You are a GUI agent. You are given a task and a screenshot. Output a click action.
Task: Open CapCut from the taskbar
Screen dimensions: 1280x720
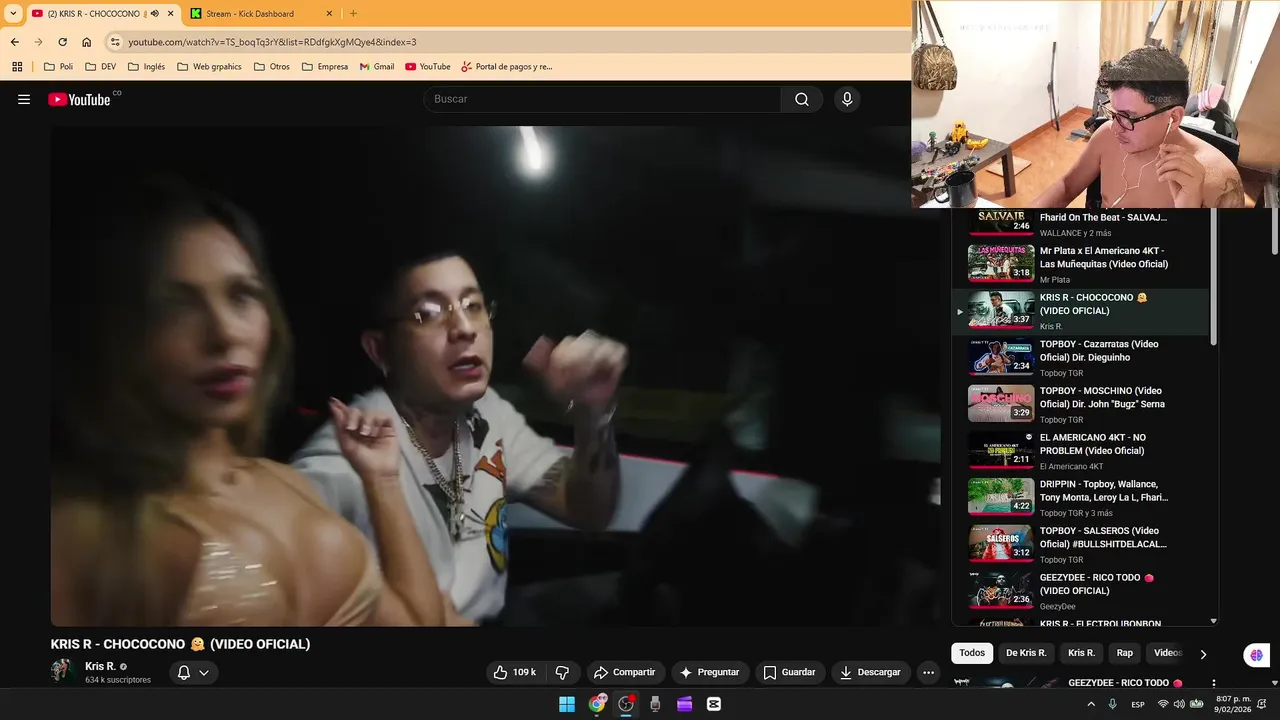pos(714,704)
